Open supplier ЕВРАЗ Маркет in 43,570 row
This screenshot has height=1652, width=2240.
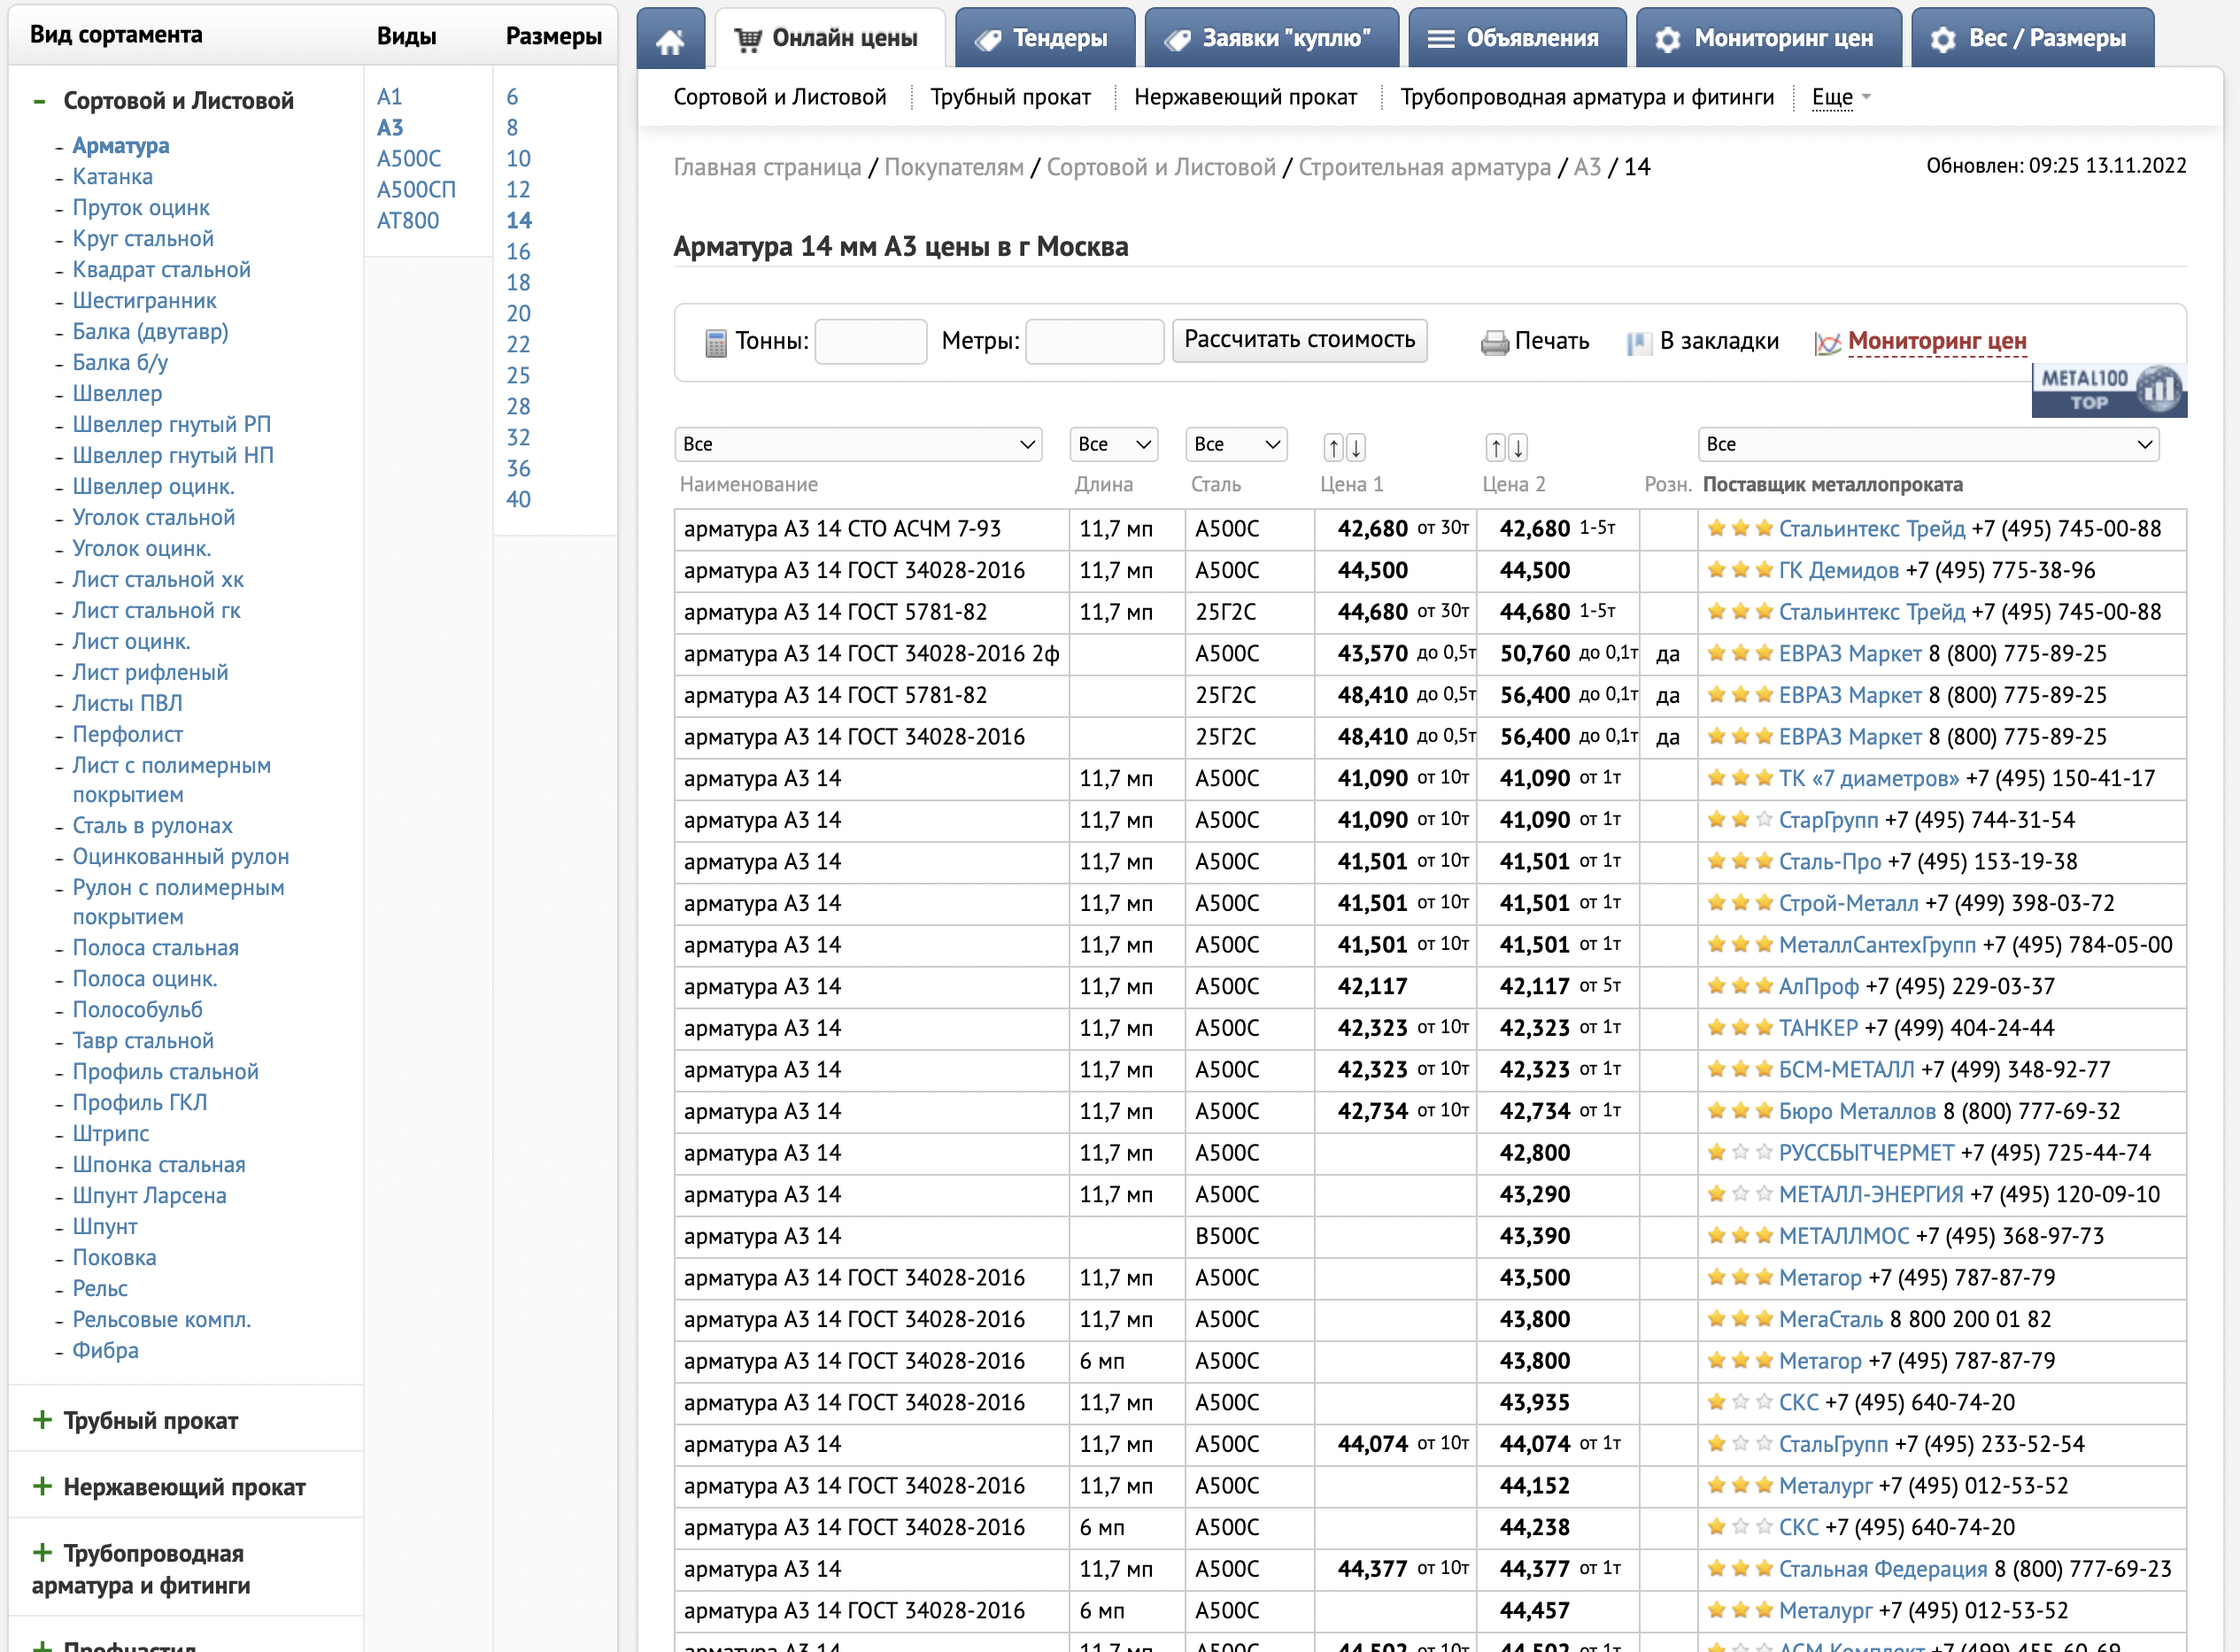(1850, 653)
